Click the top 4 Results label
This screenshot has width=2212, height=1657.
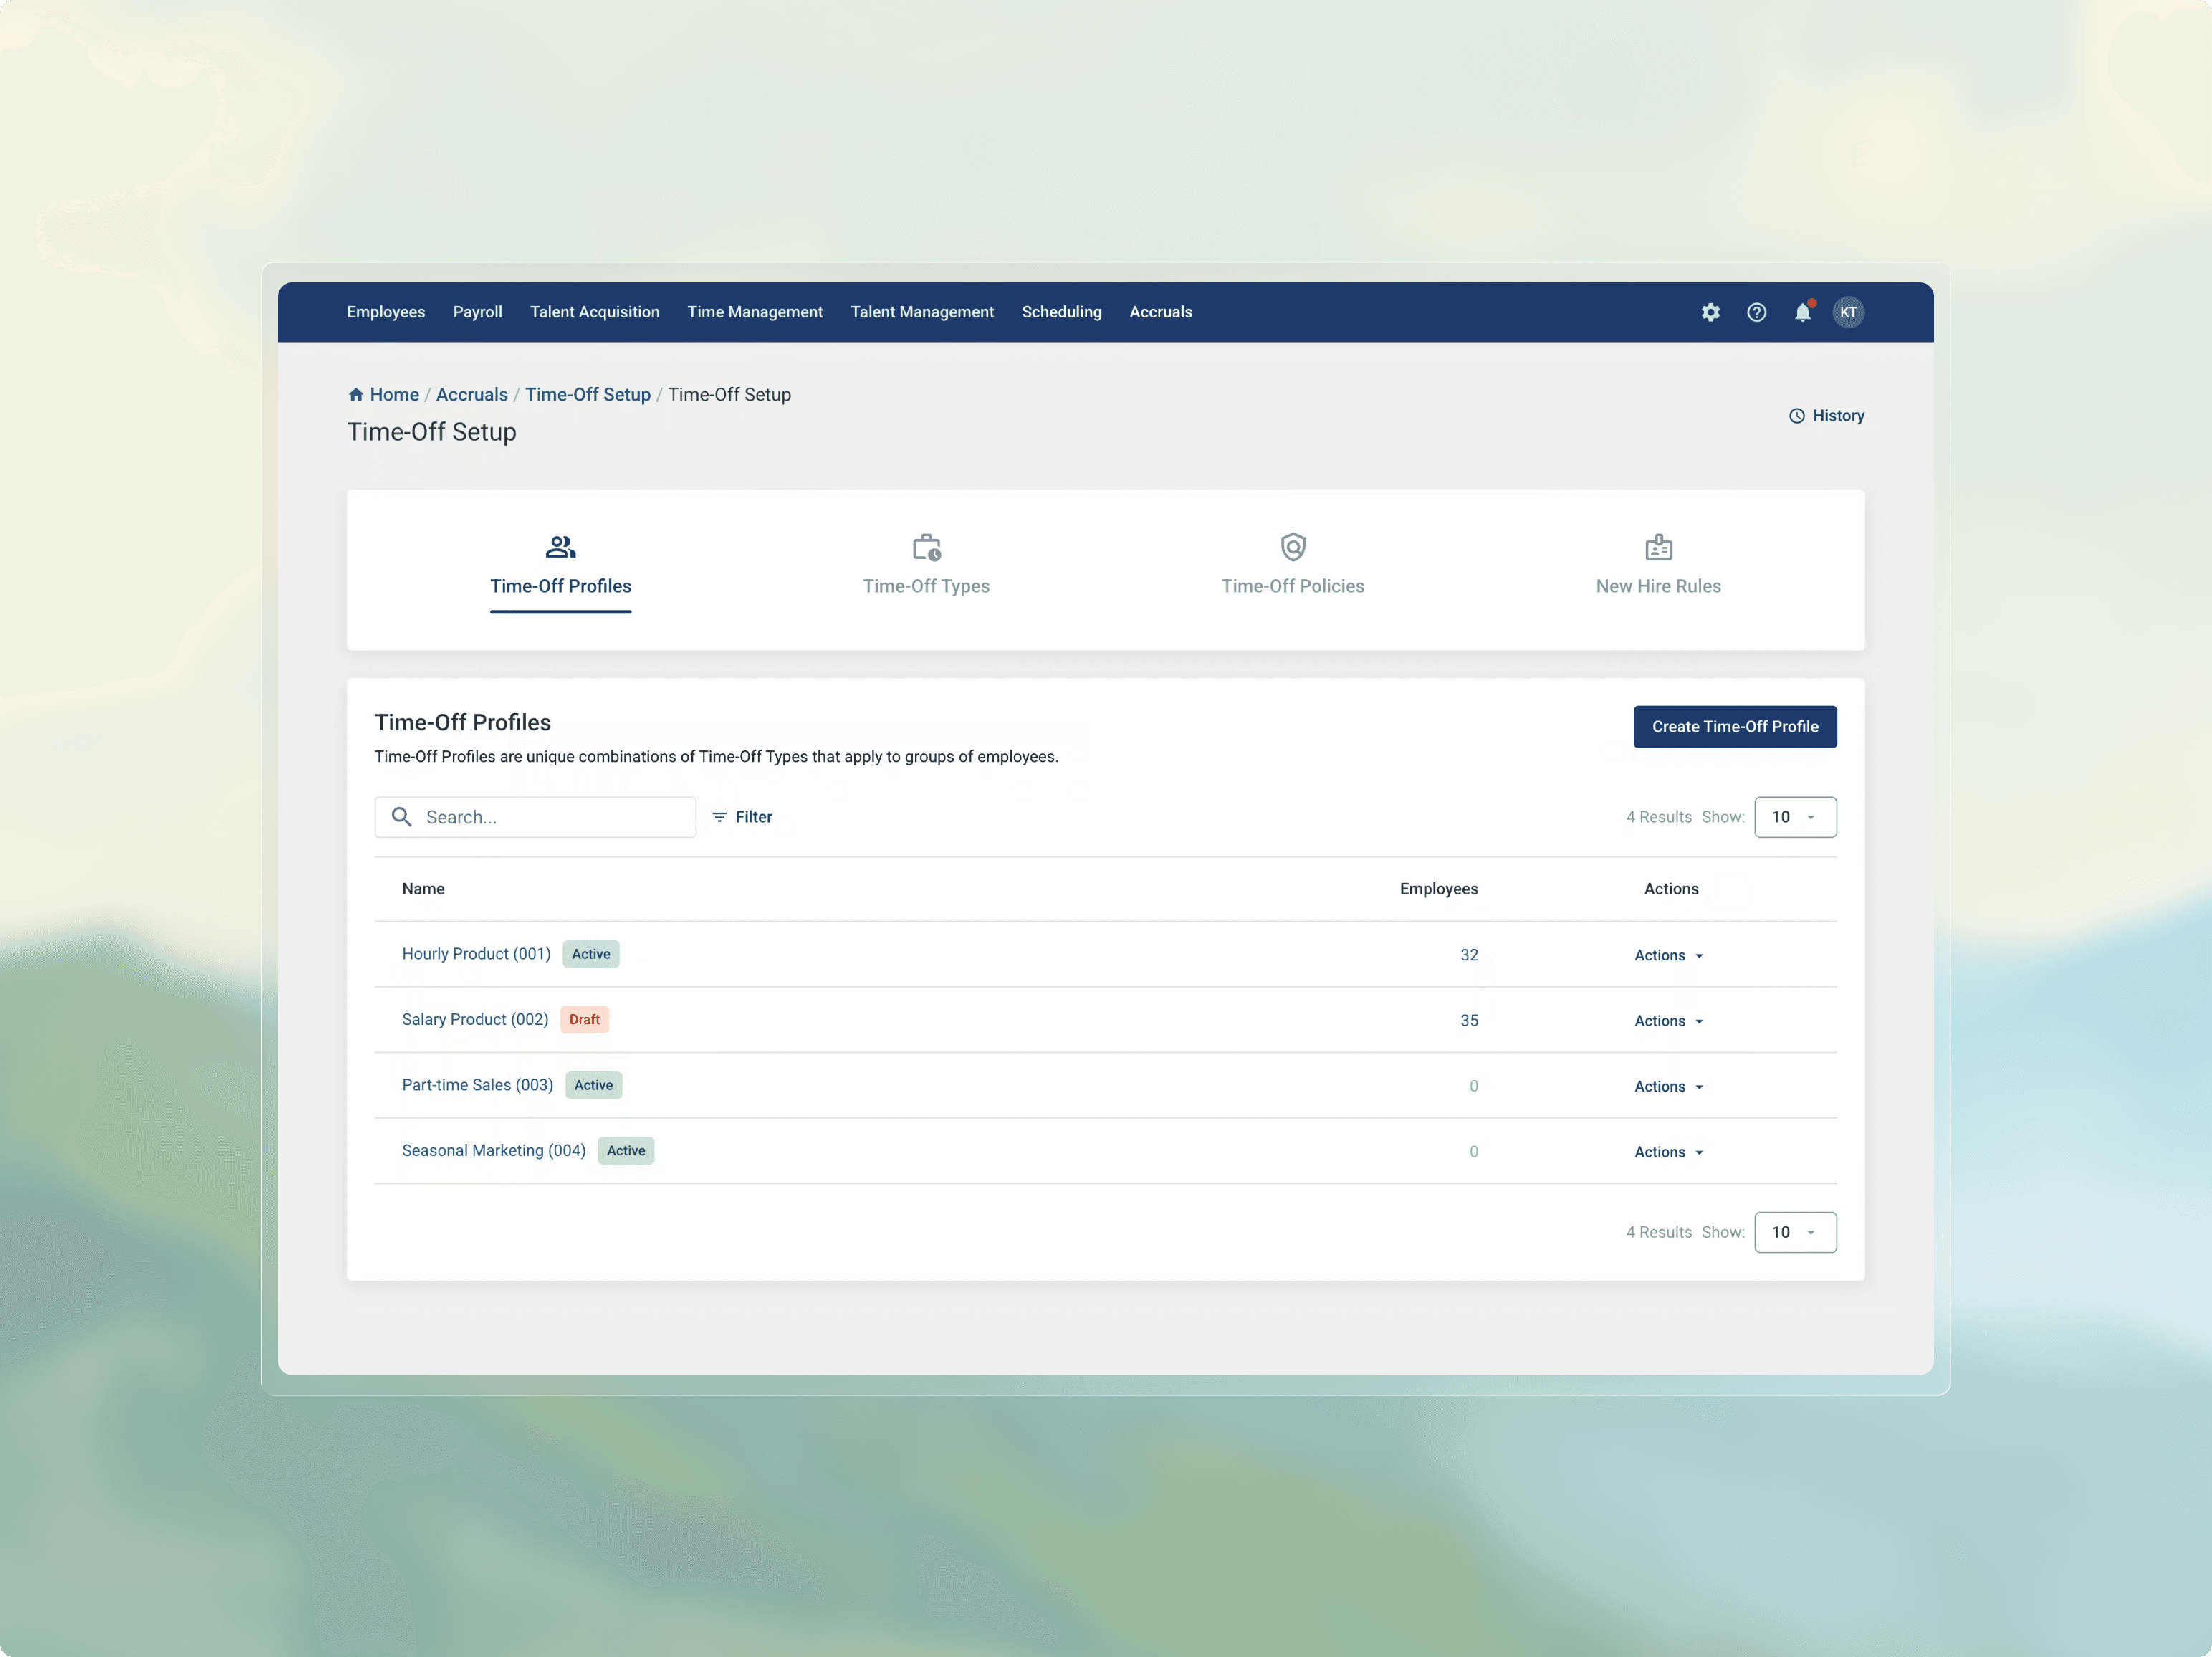coord(1658,817)
